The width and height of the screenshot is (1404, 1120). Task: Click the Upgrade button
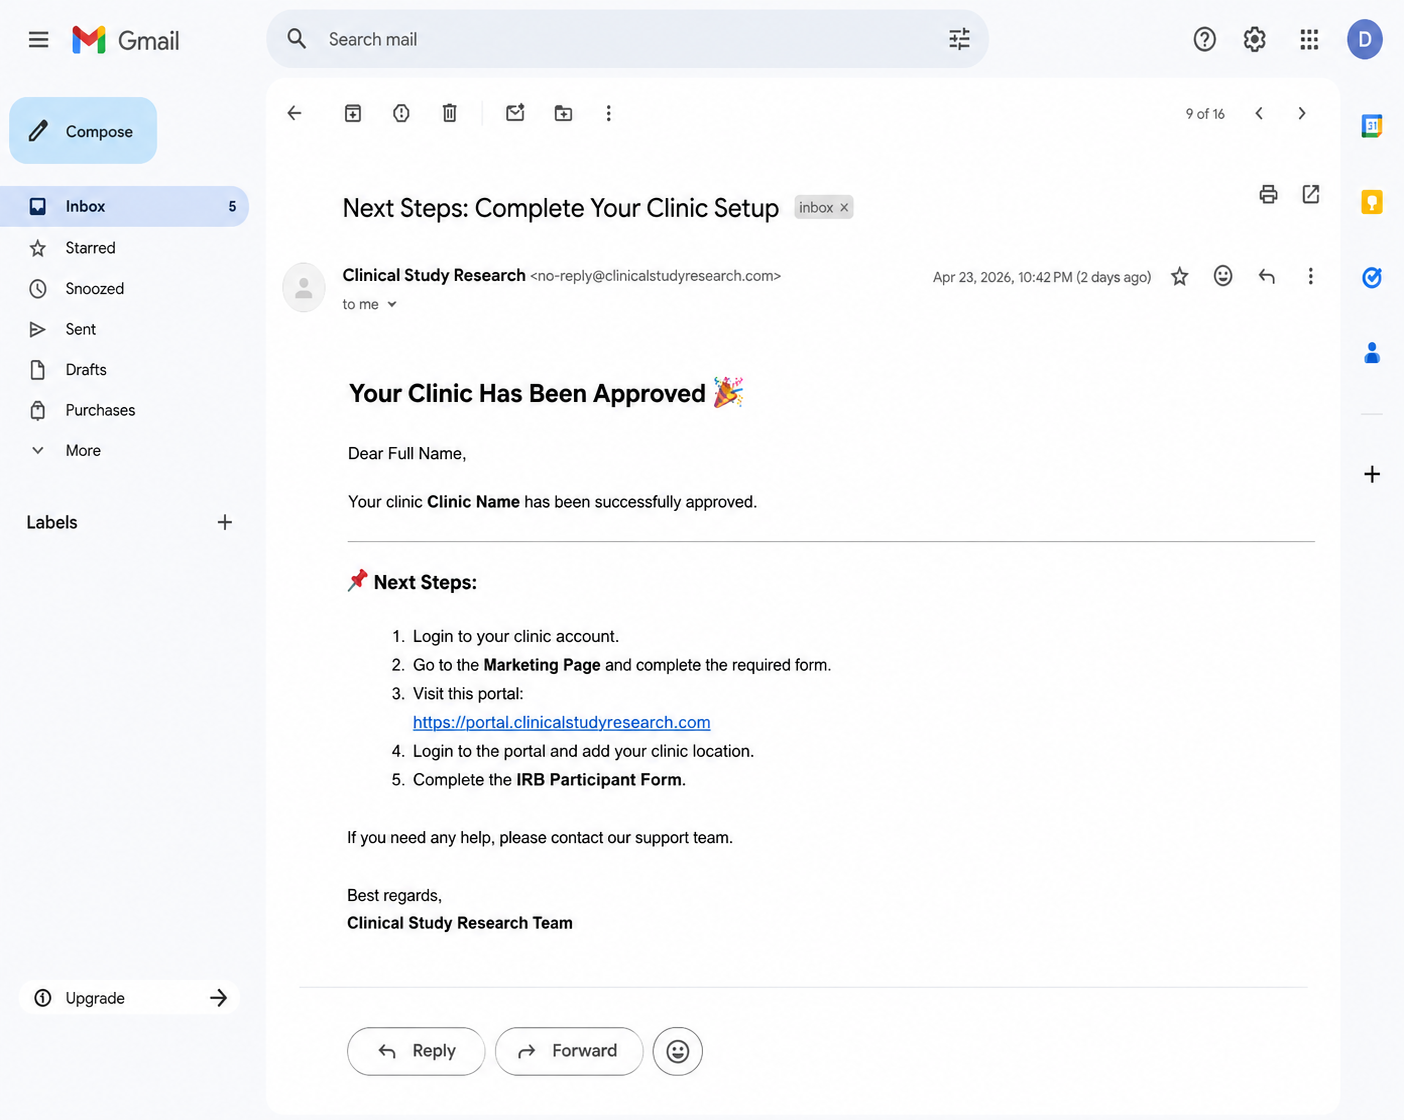coord(130,998)
